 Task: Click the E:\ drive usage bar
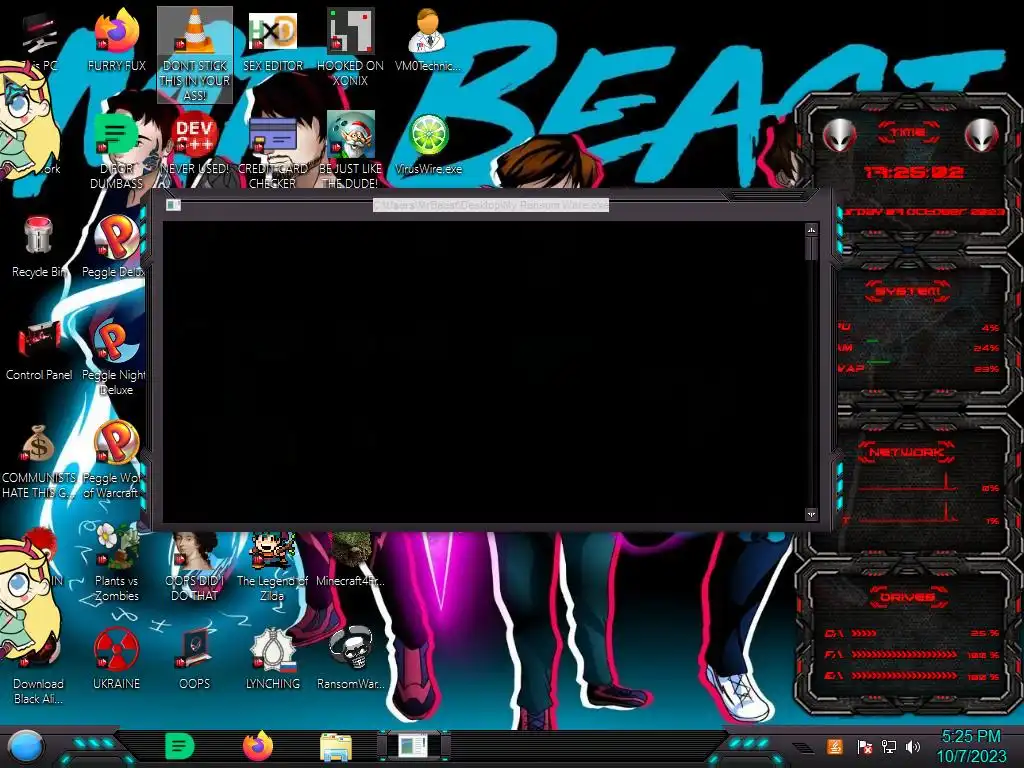click(904, 676)
